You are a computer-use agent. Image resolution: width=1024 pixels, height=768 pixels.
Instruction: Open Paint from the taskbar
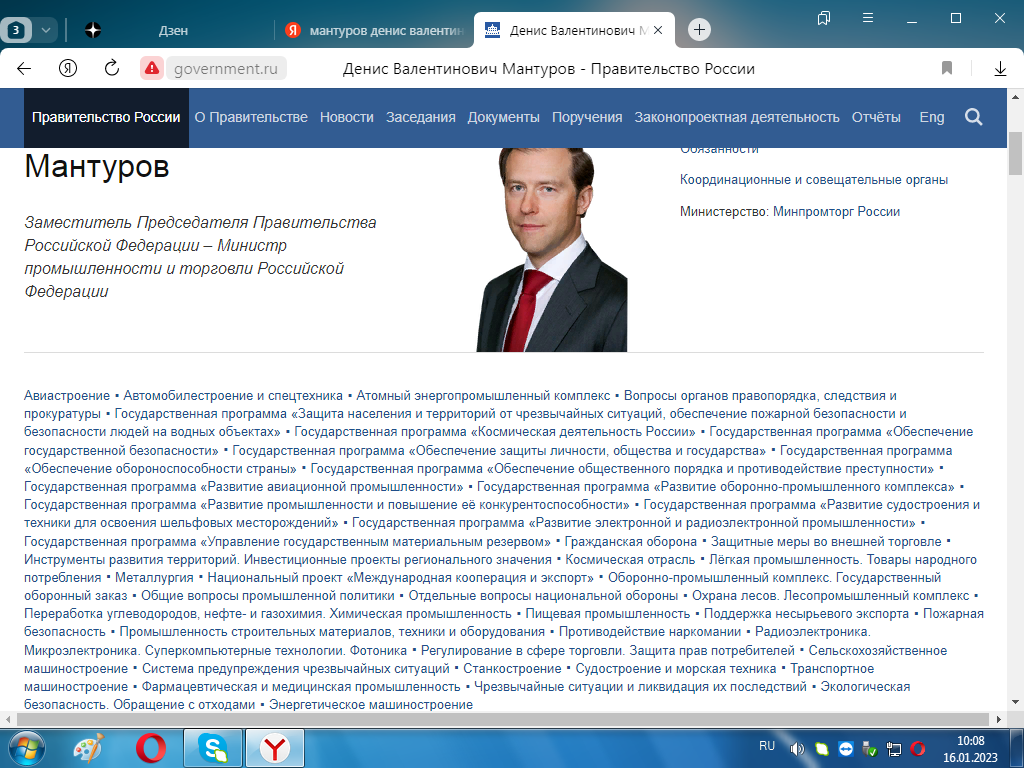click(88, 748)
